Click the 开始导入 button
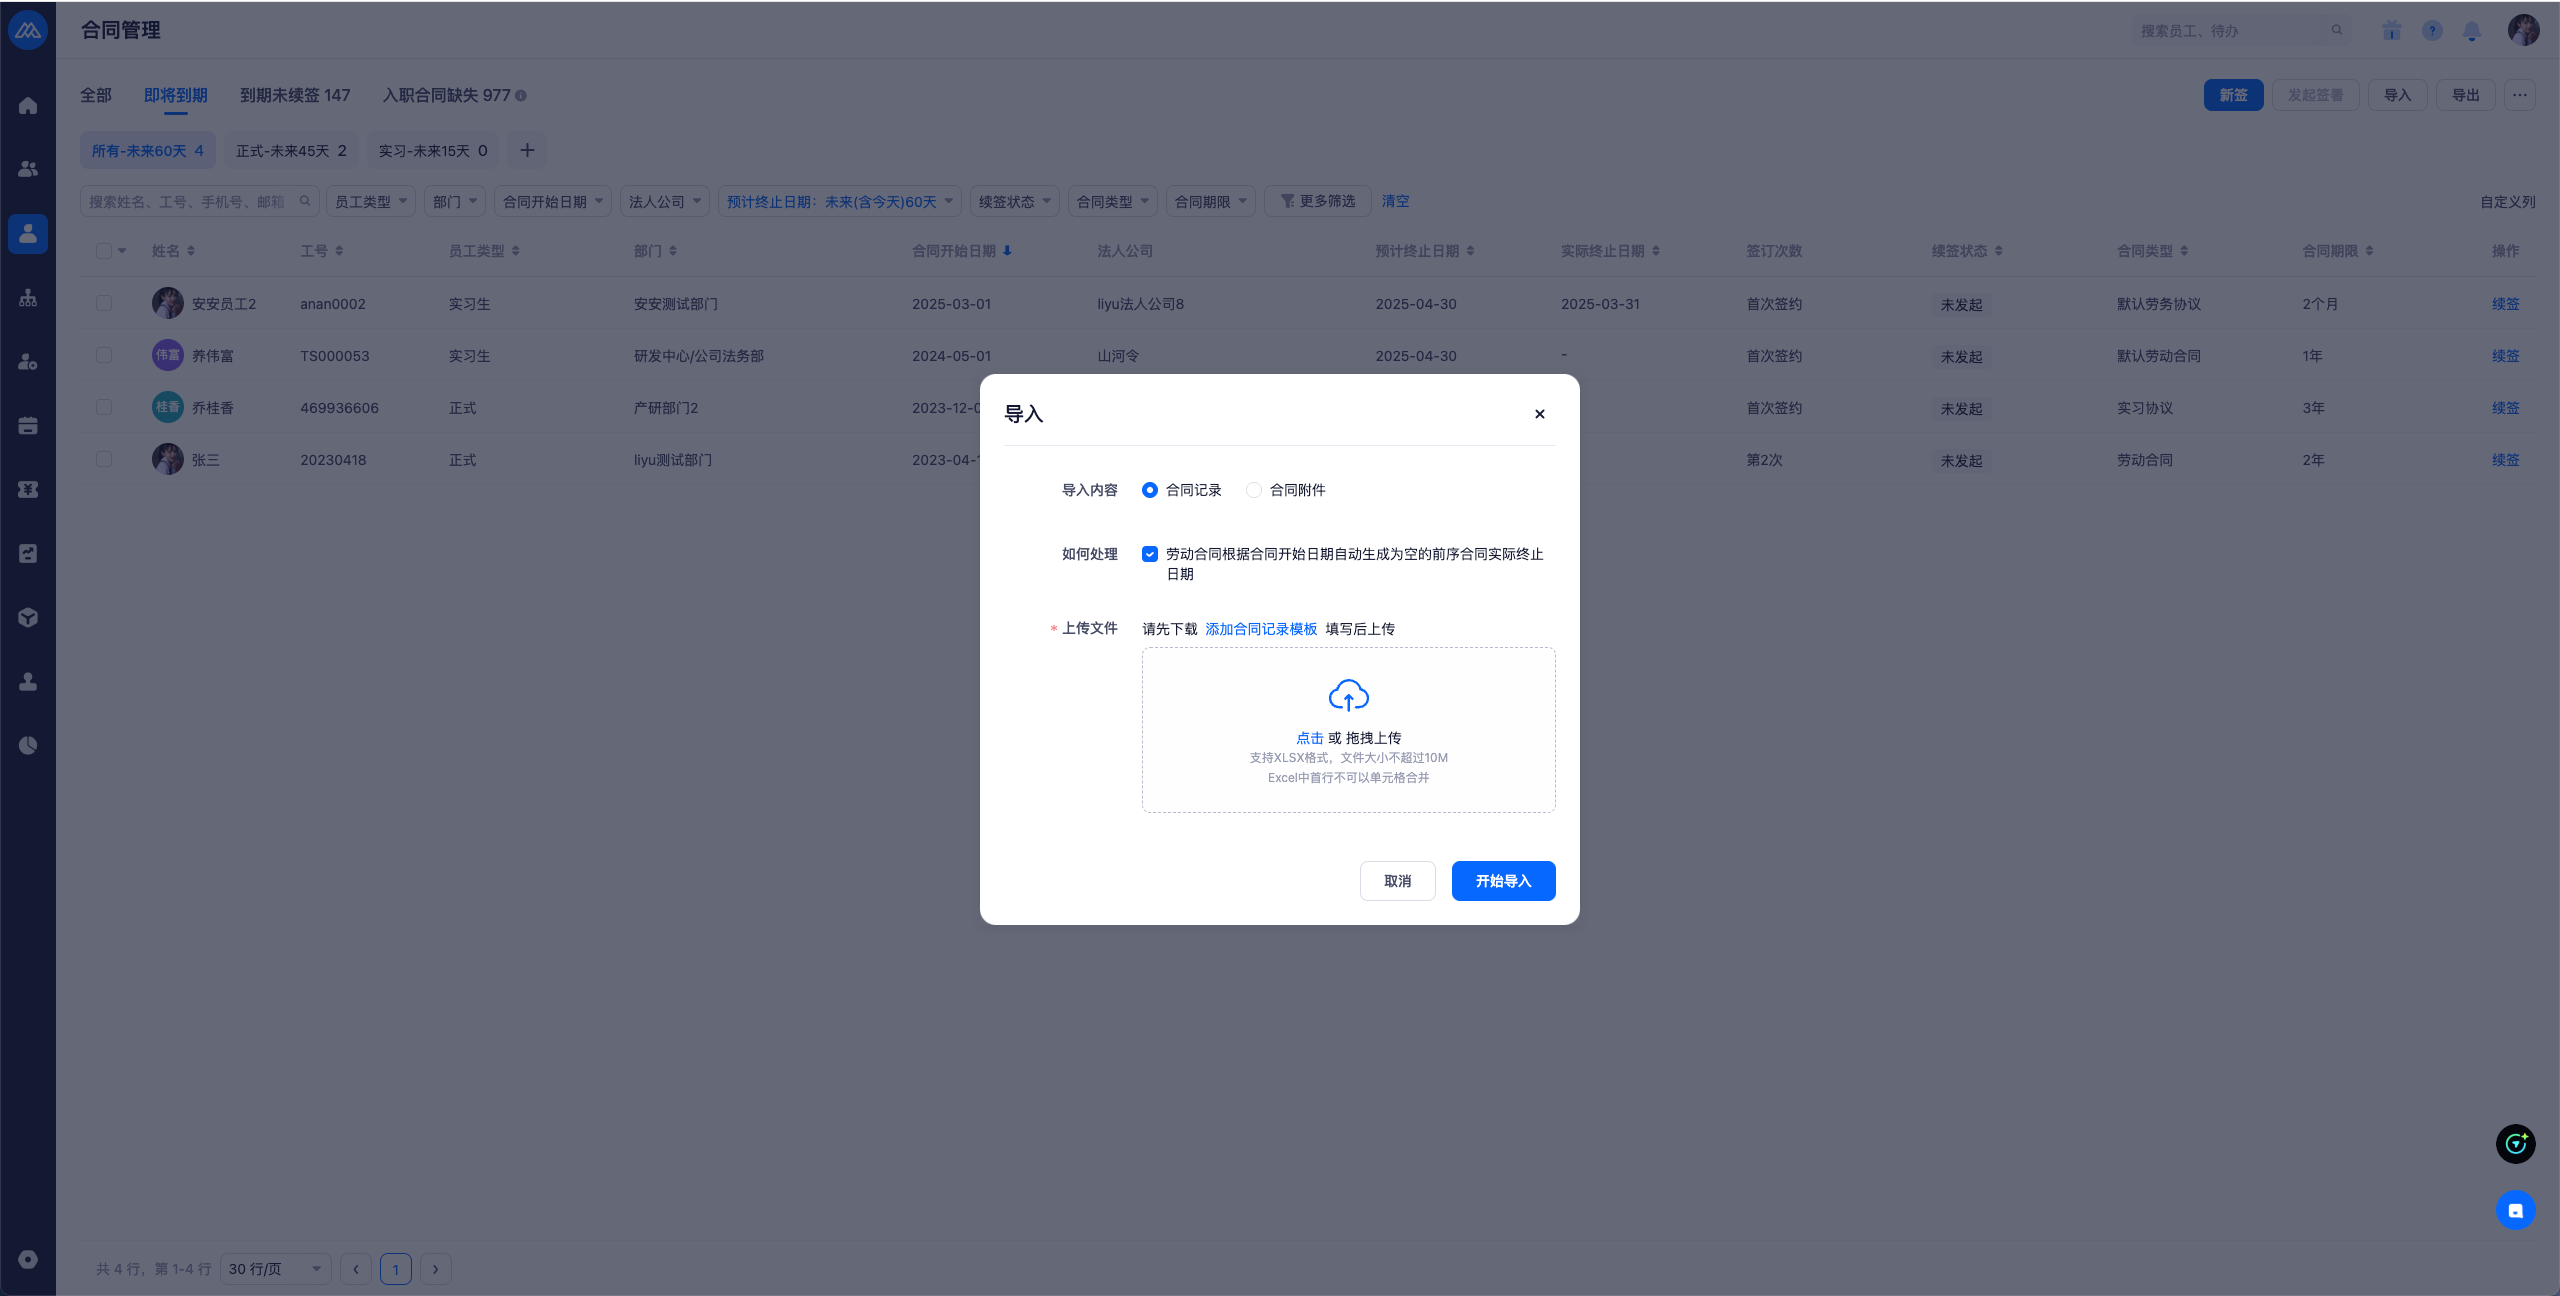This screenshot has height=1296, width=2560. coord(1503,881)
